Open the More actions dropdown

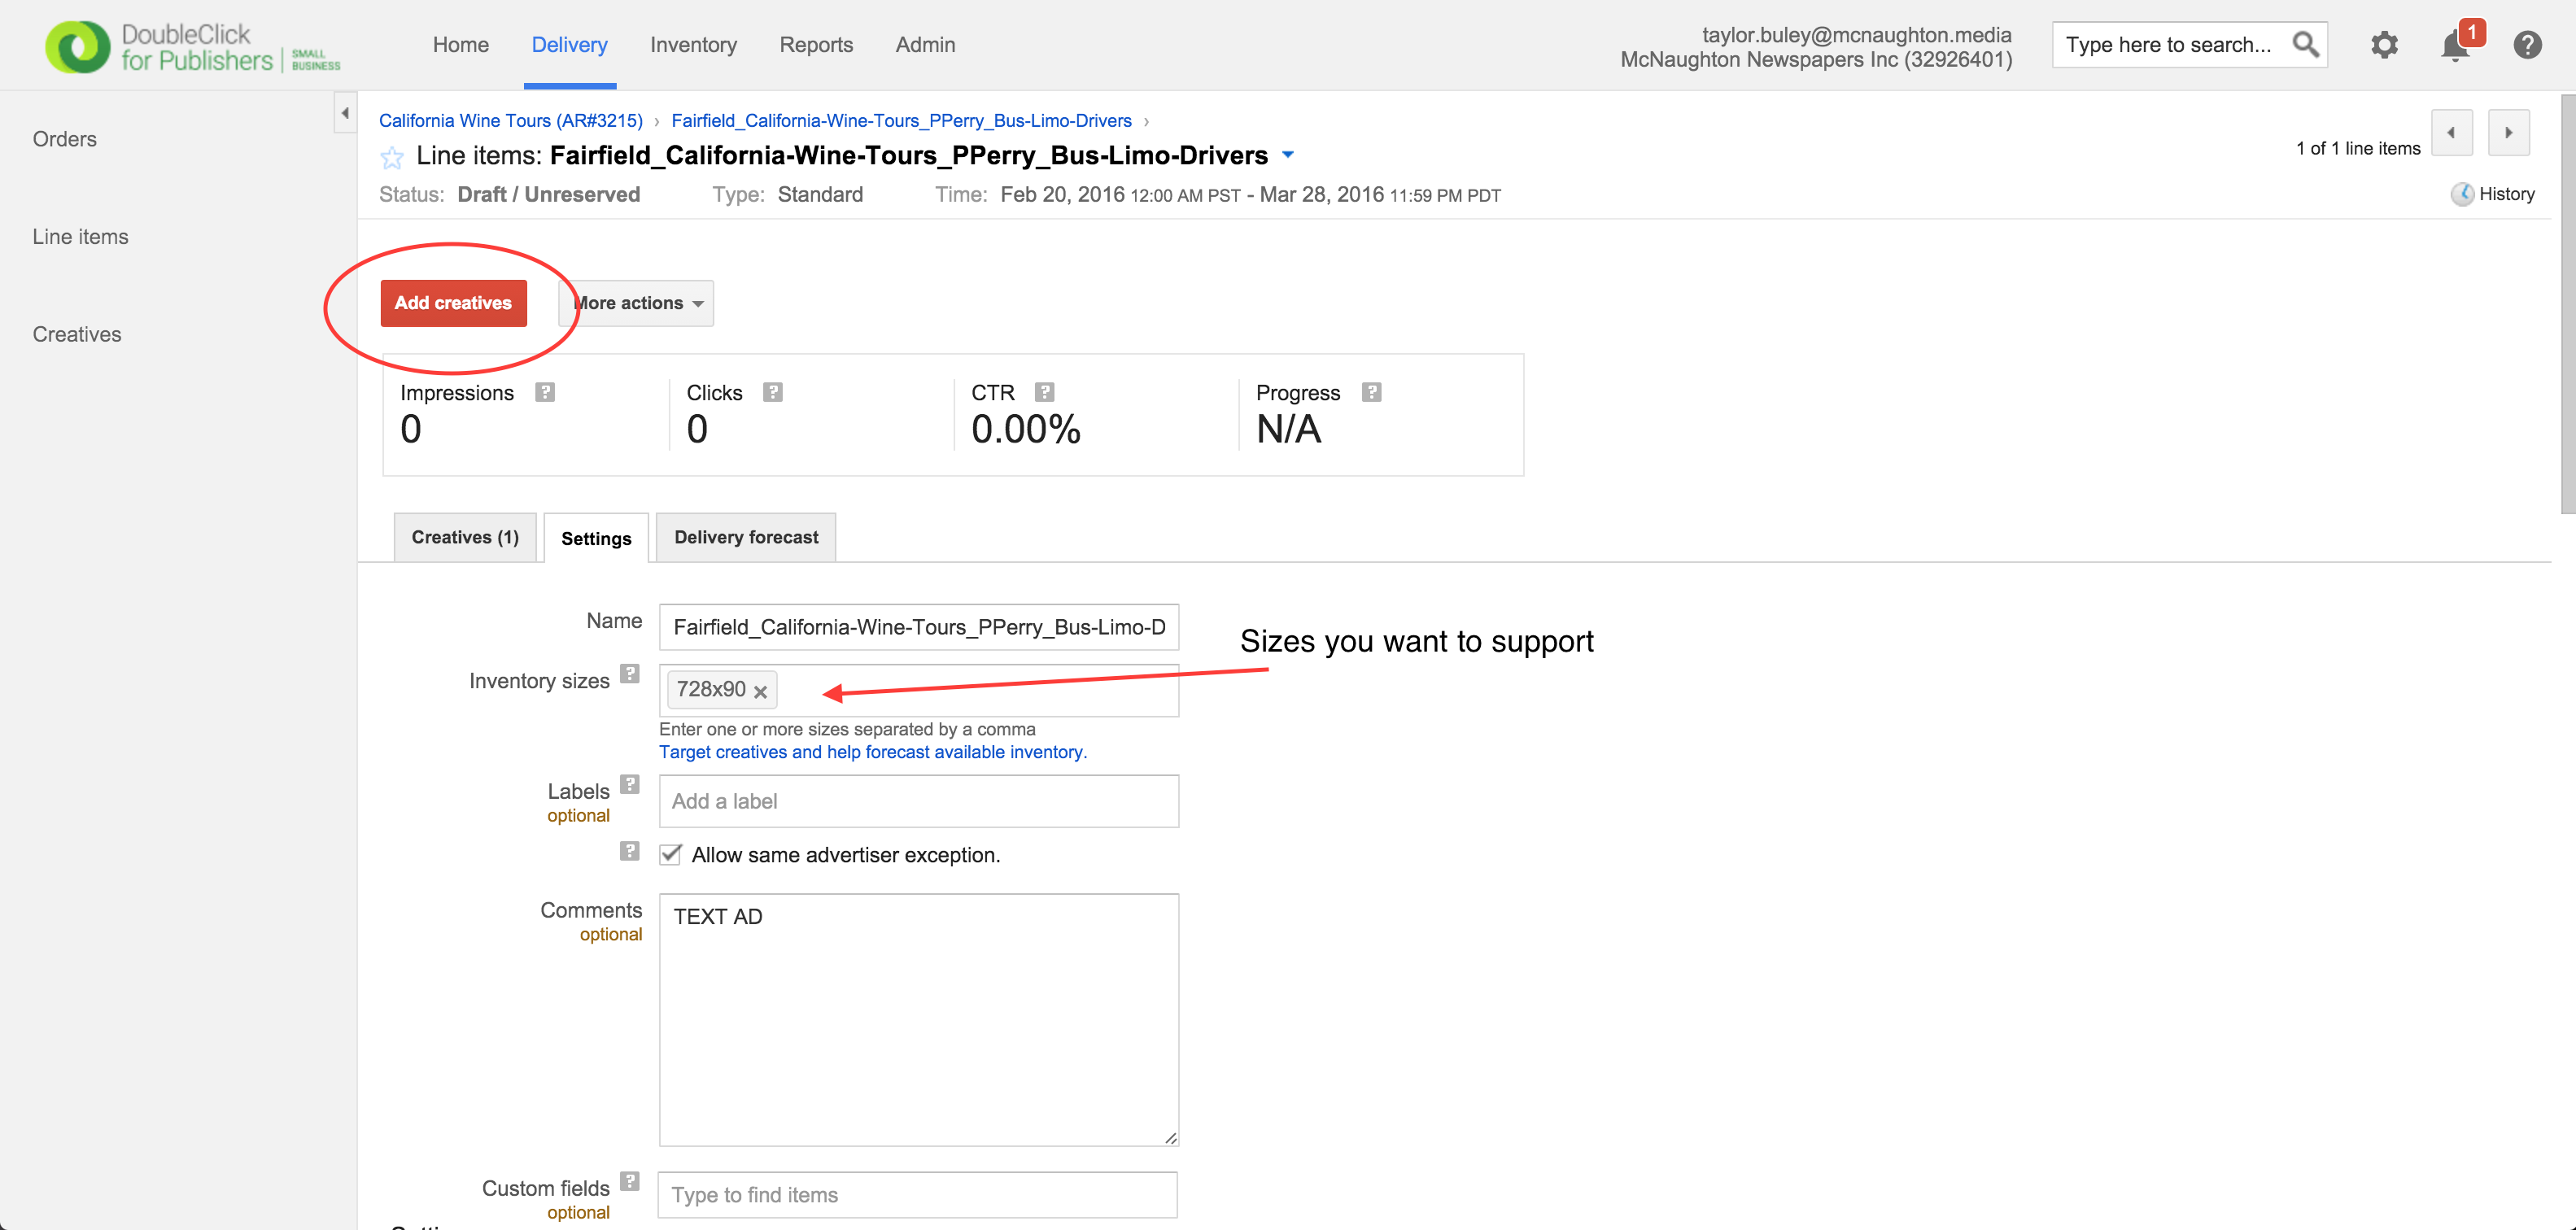click(636, 303)
